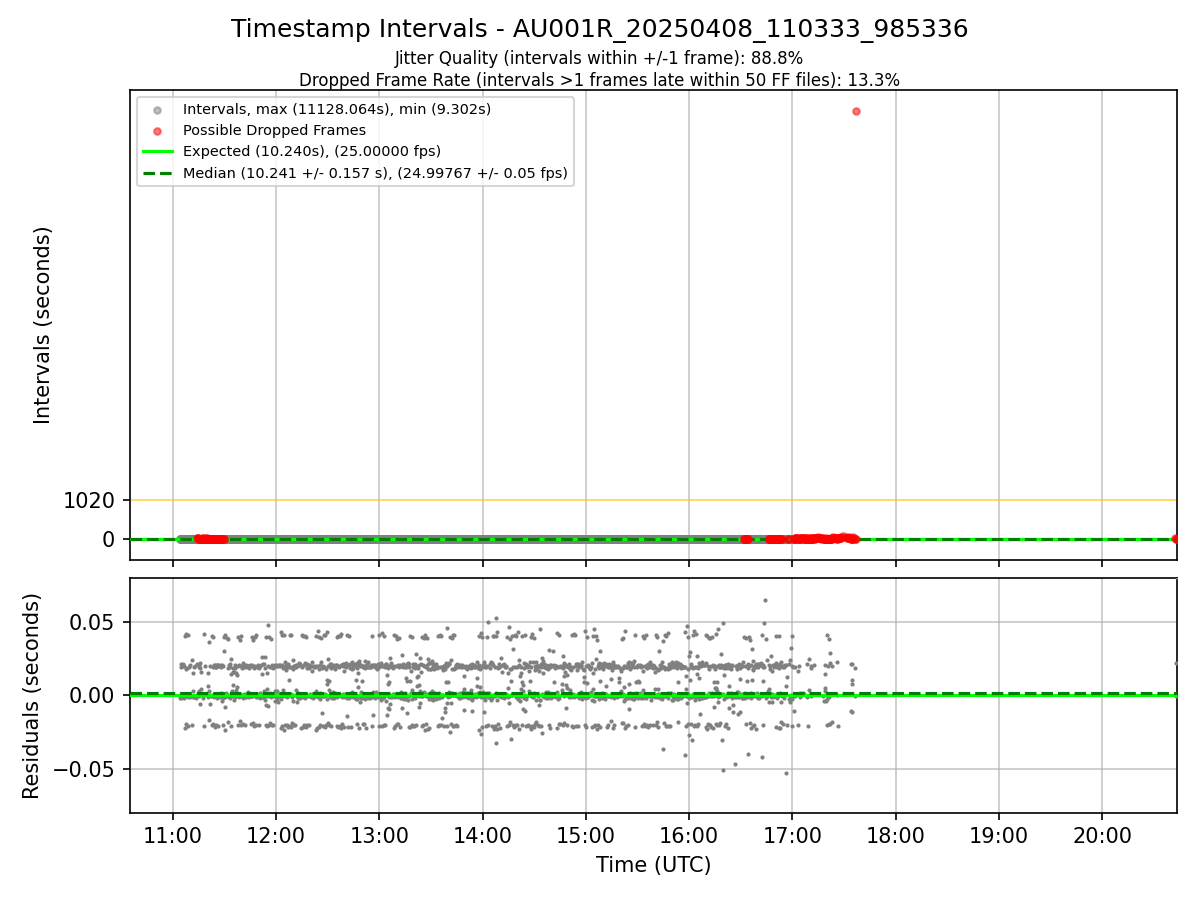This screenshot has width=1200, height=900.
Task: Click the '14:00' time tick label
Action: [483, 835]
